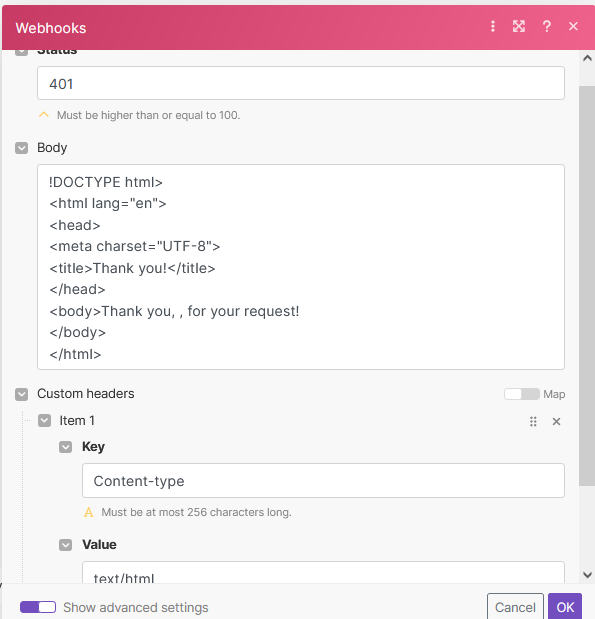Click the drag handle dots for Item 1
595x619 pixels.
click(x=533, y=422)
